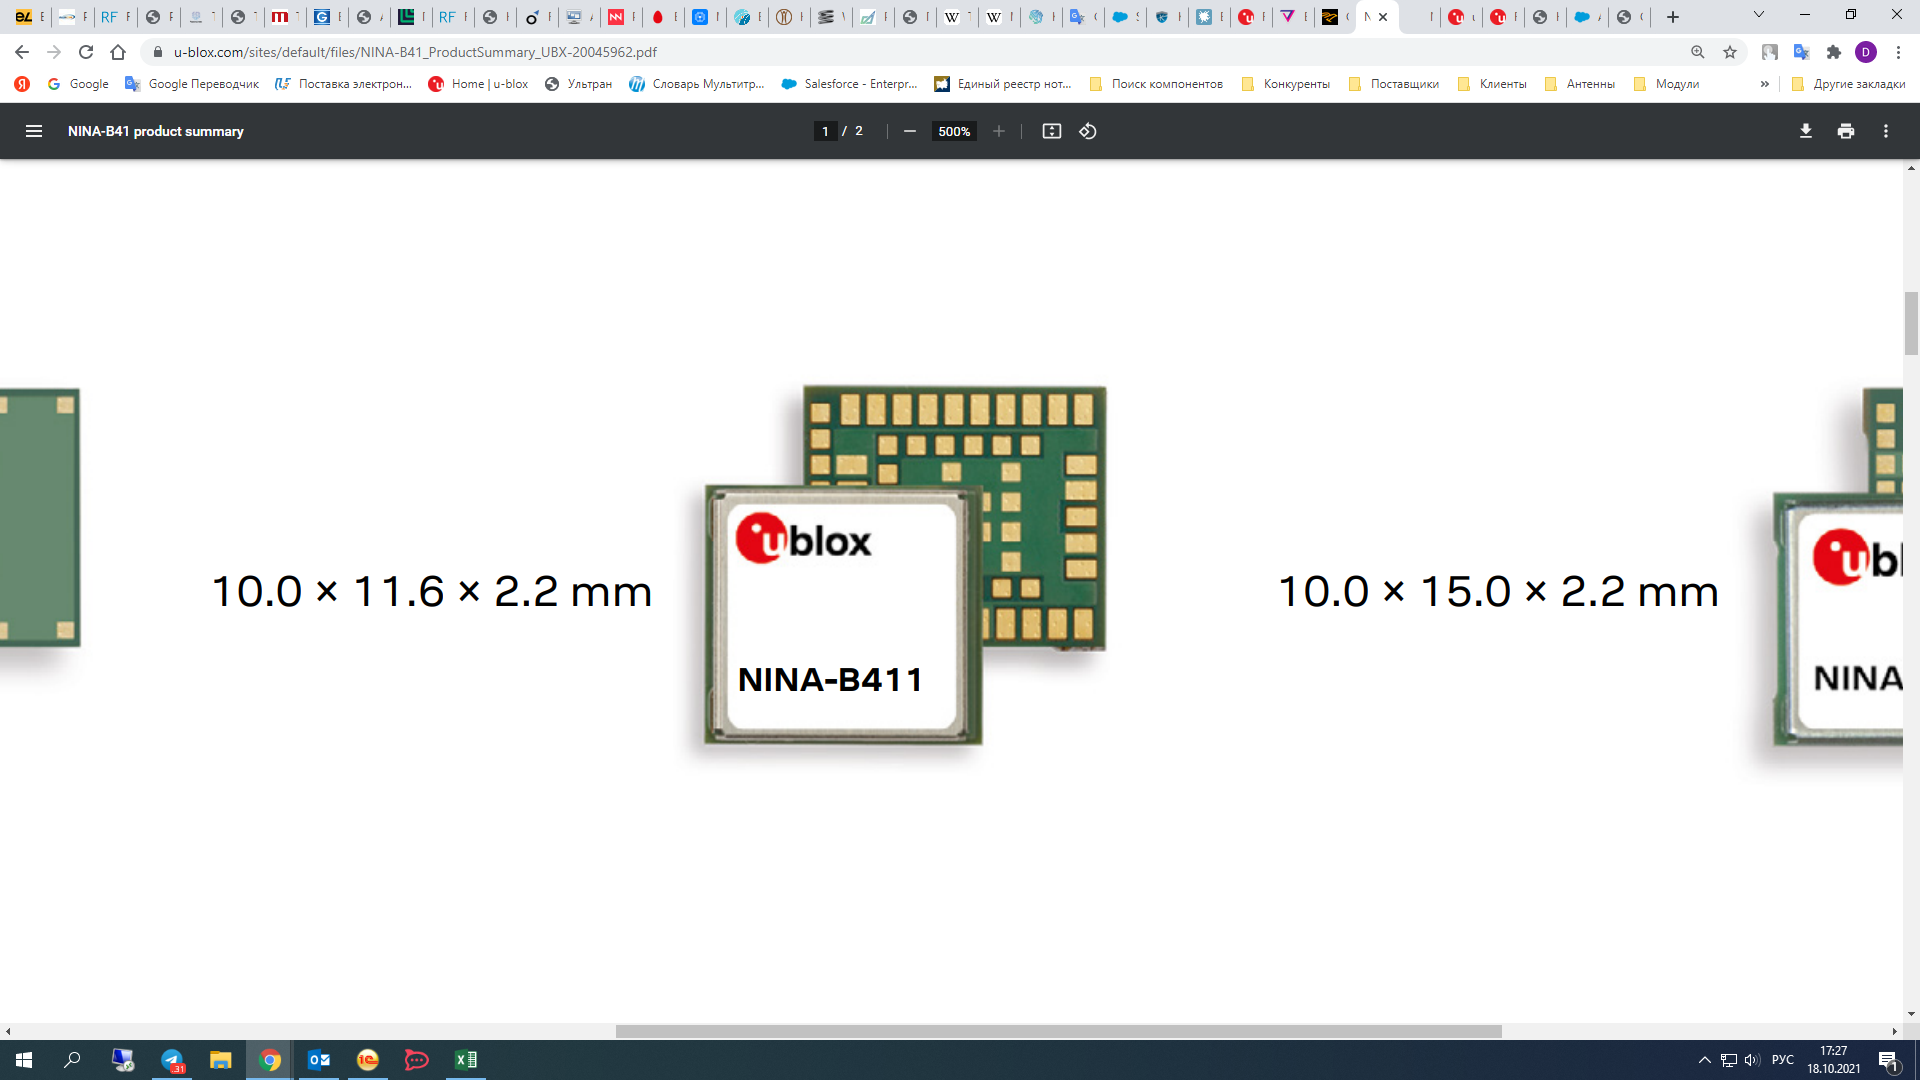
Task: Open the notification center icon
Action: click(1888, 1060)
